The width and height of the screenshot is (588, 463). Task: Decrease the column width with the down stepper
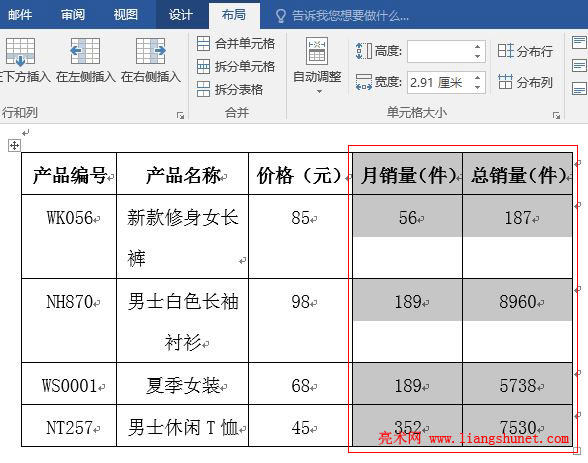[477, 87]
